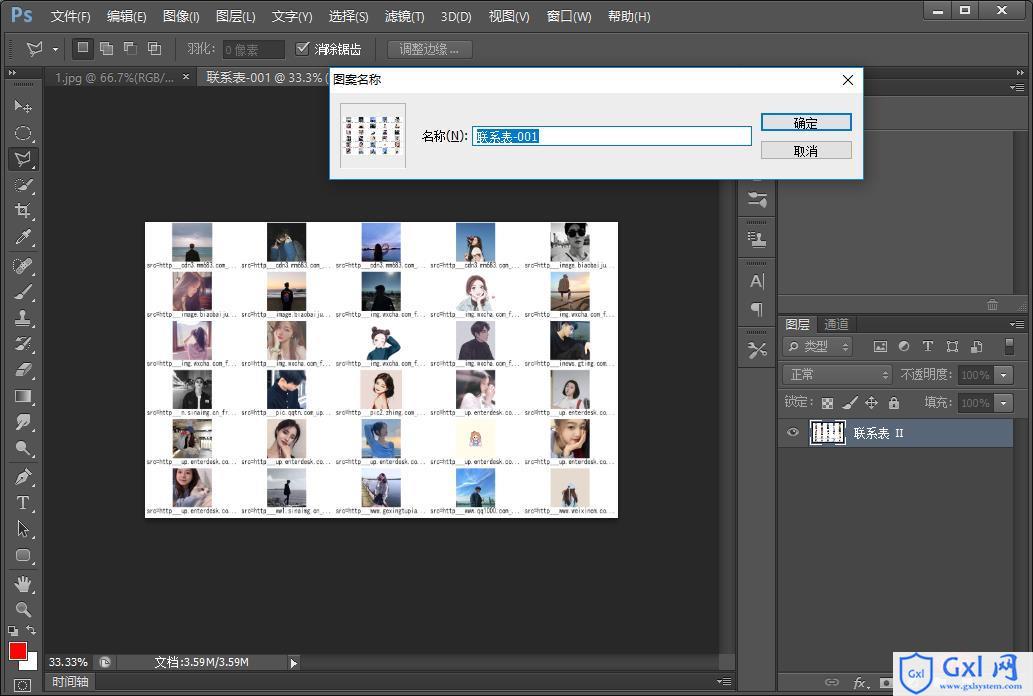Open the Brush Presets panel icon
Image resolution: width=1033 pixels, height=696 pixels.
coord(757,199)
